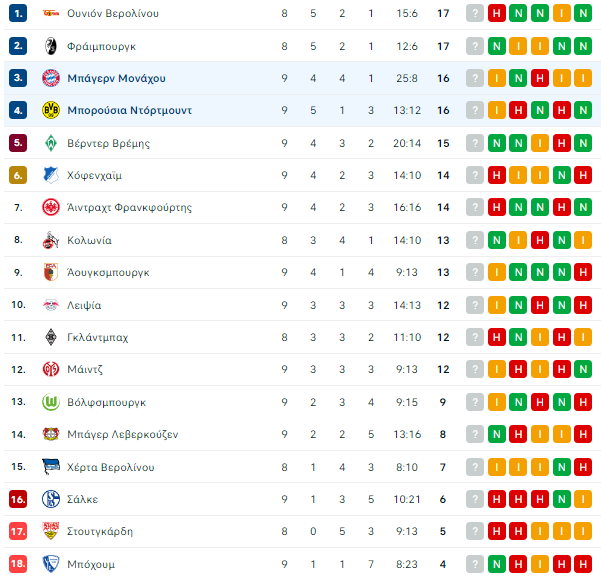
Task: Open the Bayern Munich crest icon
Action: 51,78
